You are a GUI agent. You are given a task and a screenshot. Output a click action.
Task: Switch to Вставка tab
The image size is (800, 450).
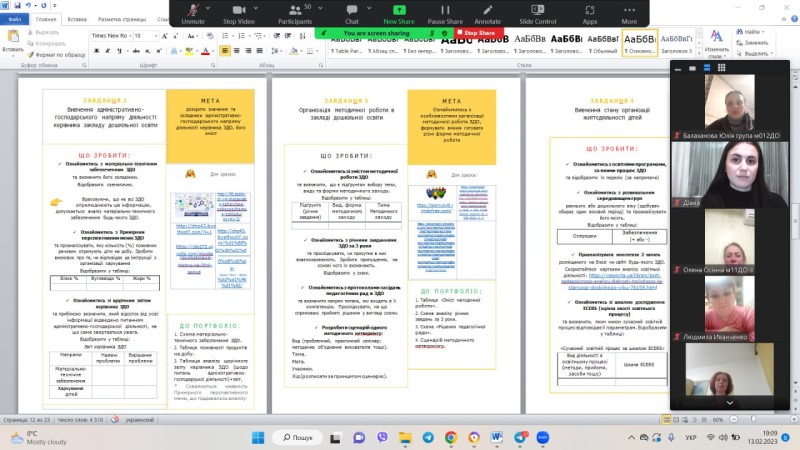77,19
